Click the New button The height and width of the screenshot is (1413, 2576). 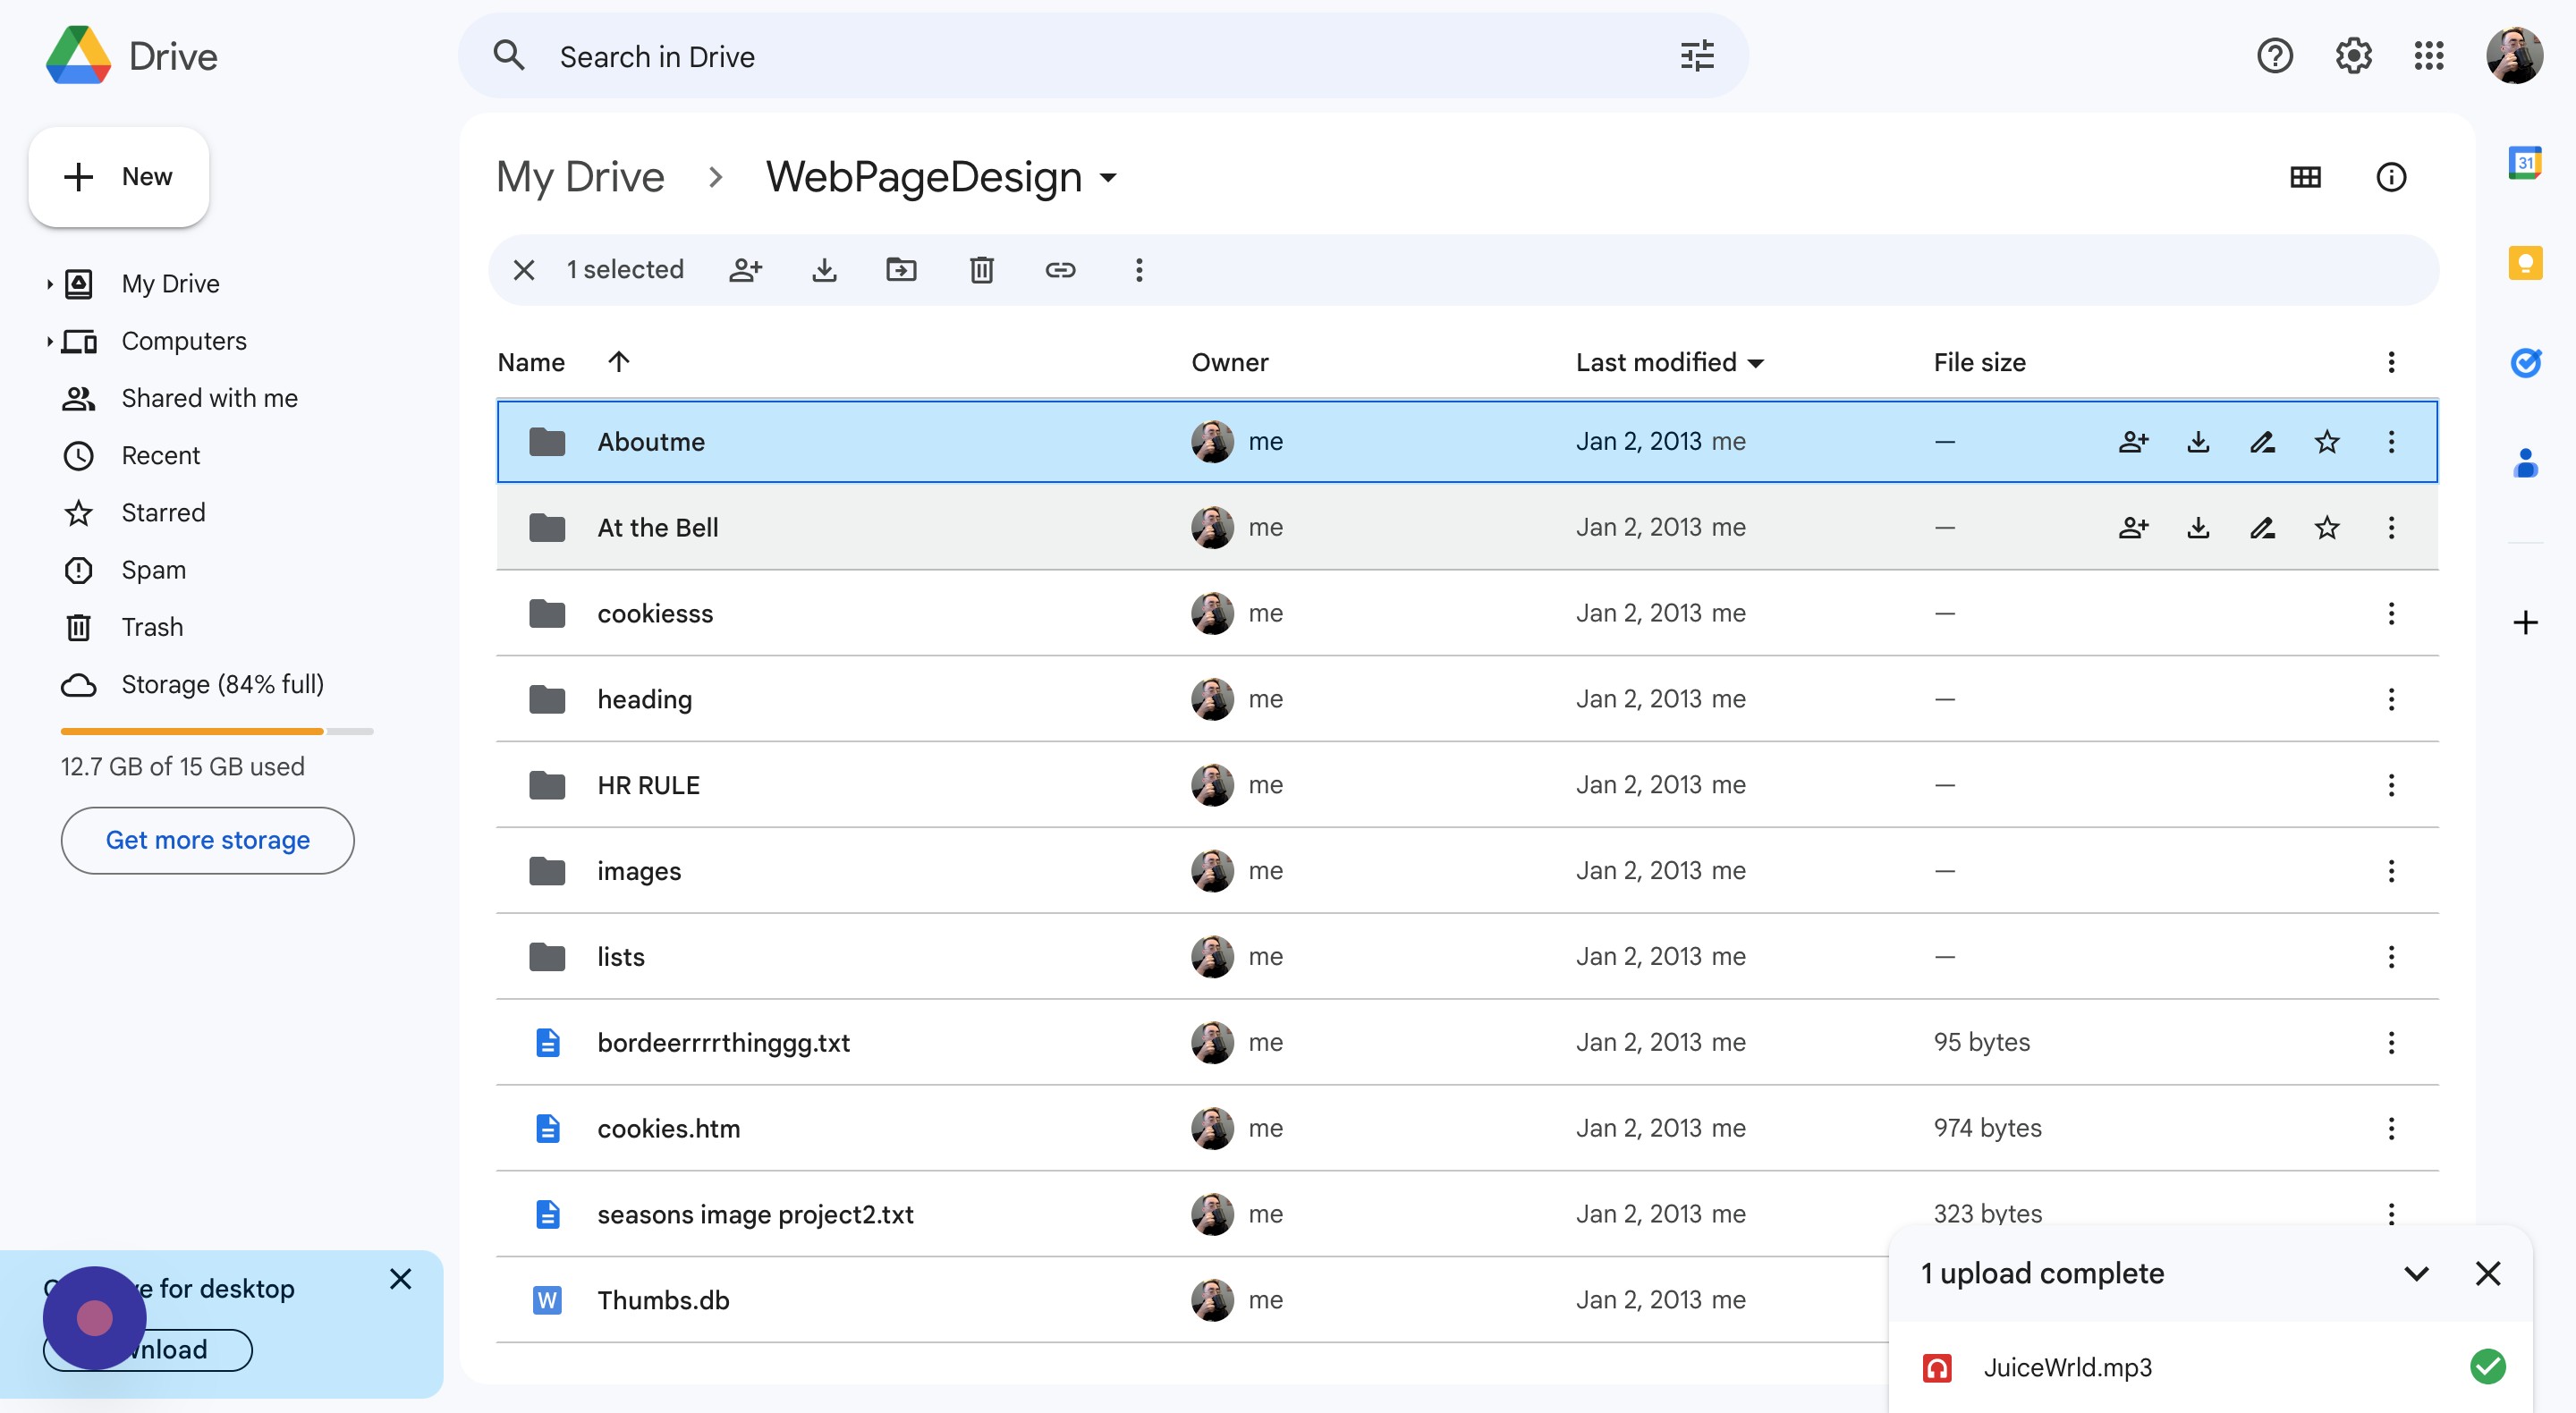point(119,177)
